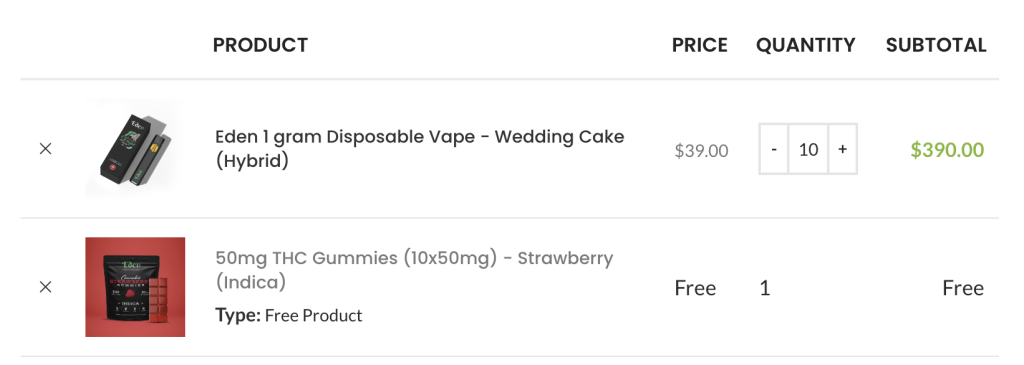The image size is (1024, 365).
Task: Open 50mg THC Gummies Strawberry link
Action: (x=414, y=270)
